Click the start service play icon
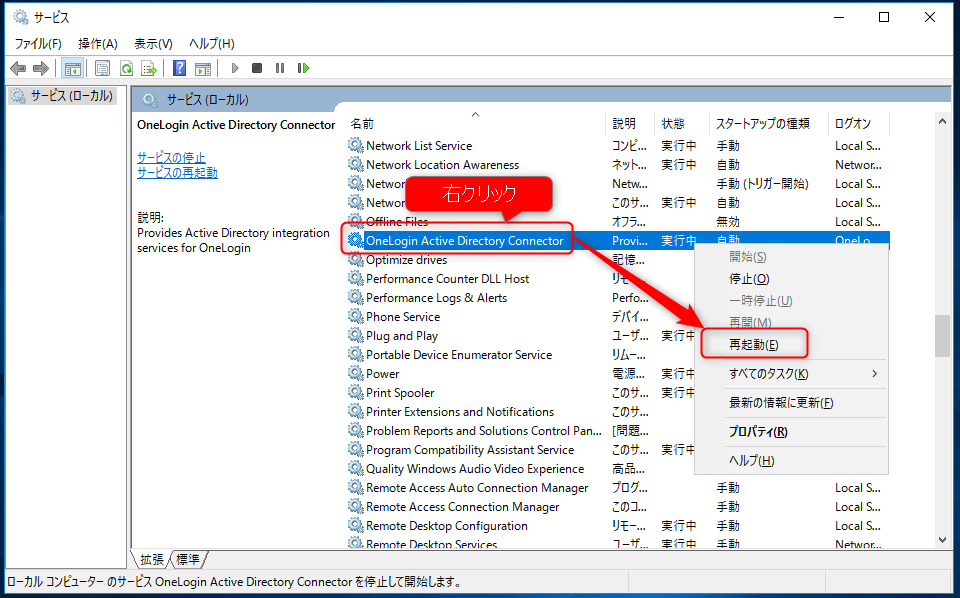Screen dimensions: 960x598 pos(234,68)
